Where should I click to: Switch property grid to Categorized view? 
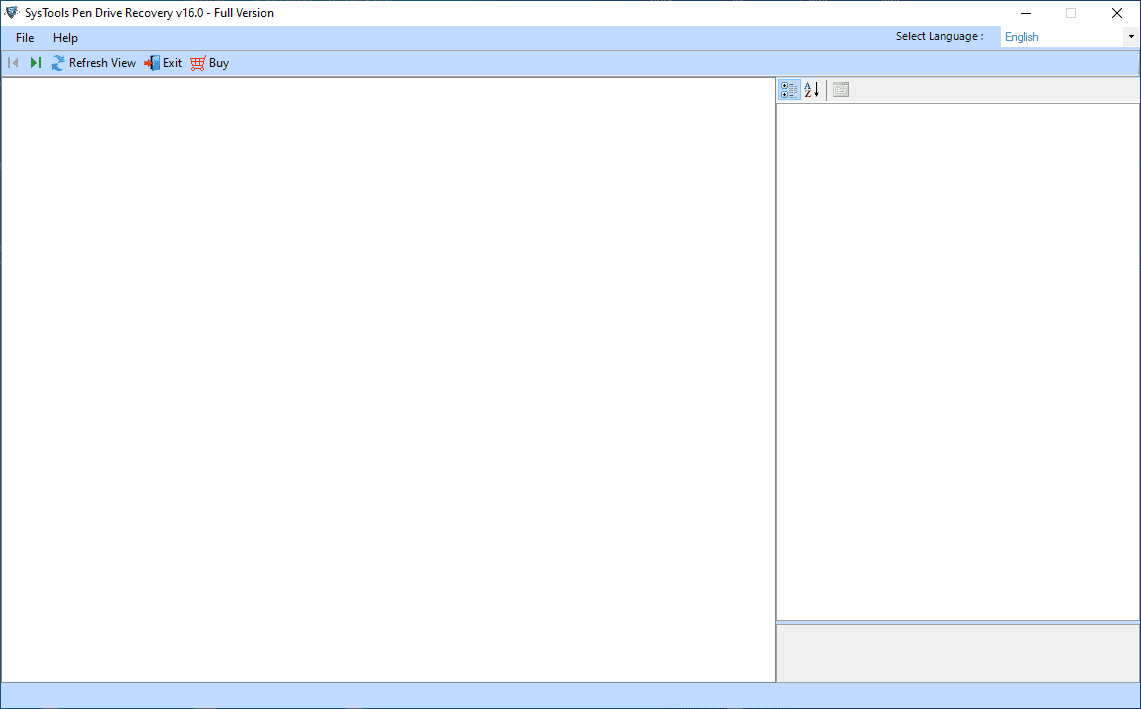click(790, 90)
